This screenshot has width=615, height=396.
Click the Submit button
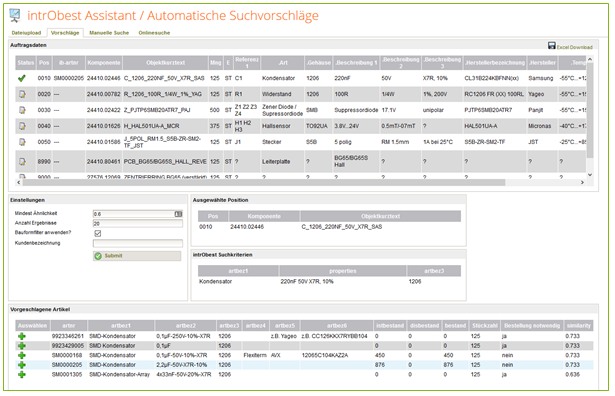pyautogui.click(x=137, y=256)
